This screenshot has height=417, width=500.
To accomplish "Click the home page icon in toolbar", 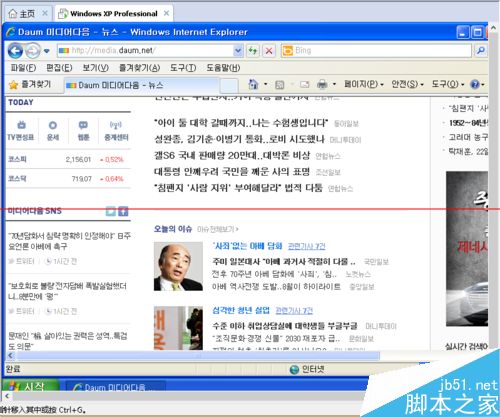I will (x=253, y=84).
